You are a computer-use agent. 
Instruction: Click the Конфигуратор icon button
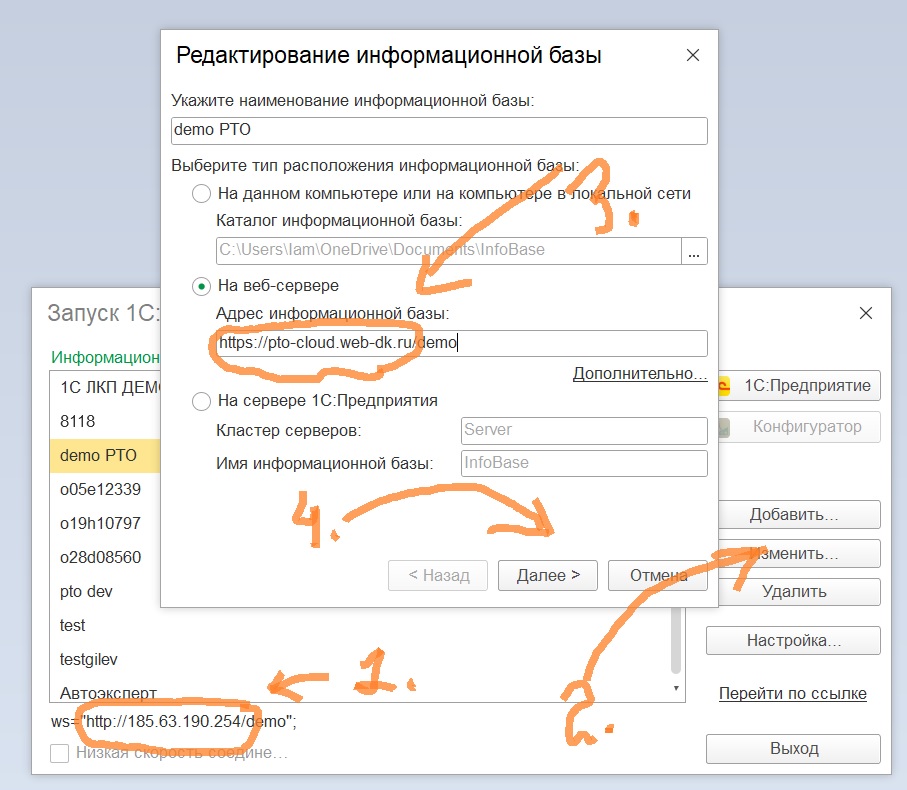coord(799,427)
